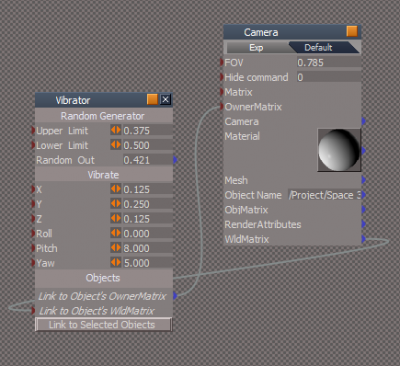400x366 pixels.
Task: Click the ObjMatrix blue output connector
Action: (x=364, y=209)
